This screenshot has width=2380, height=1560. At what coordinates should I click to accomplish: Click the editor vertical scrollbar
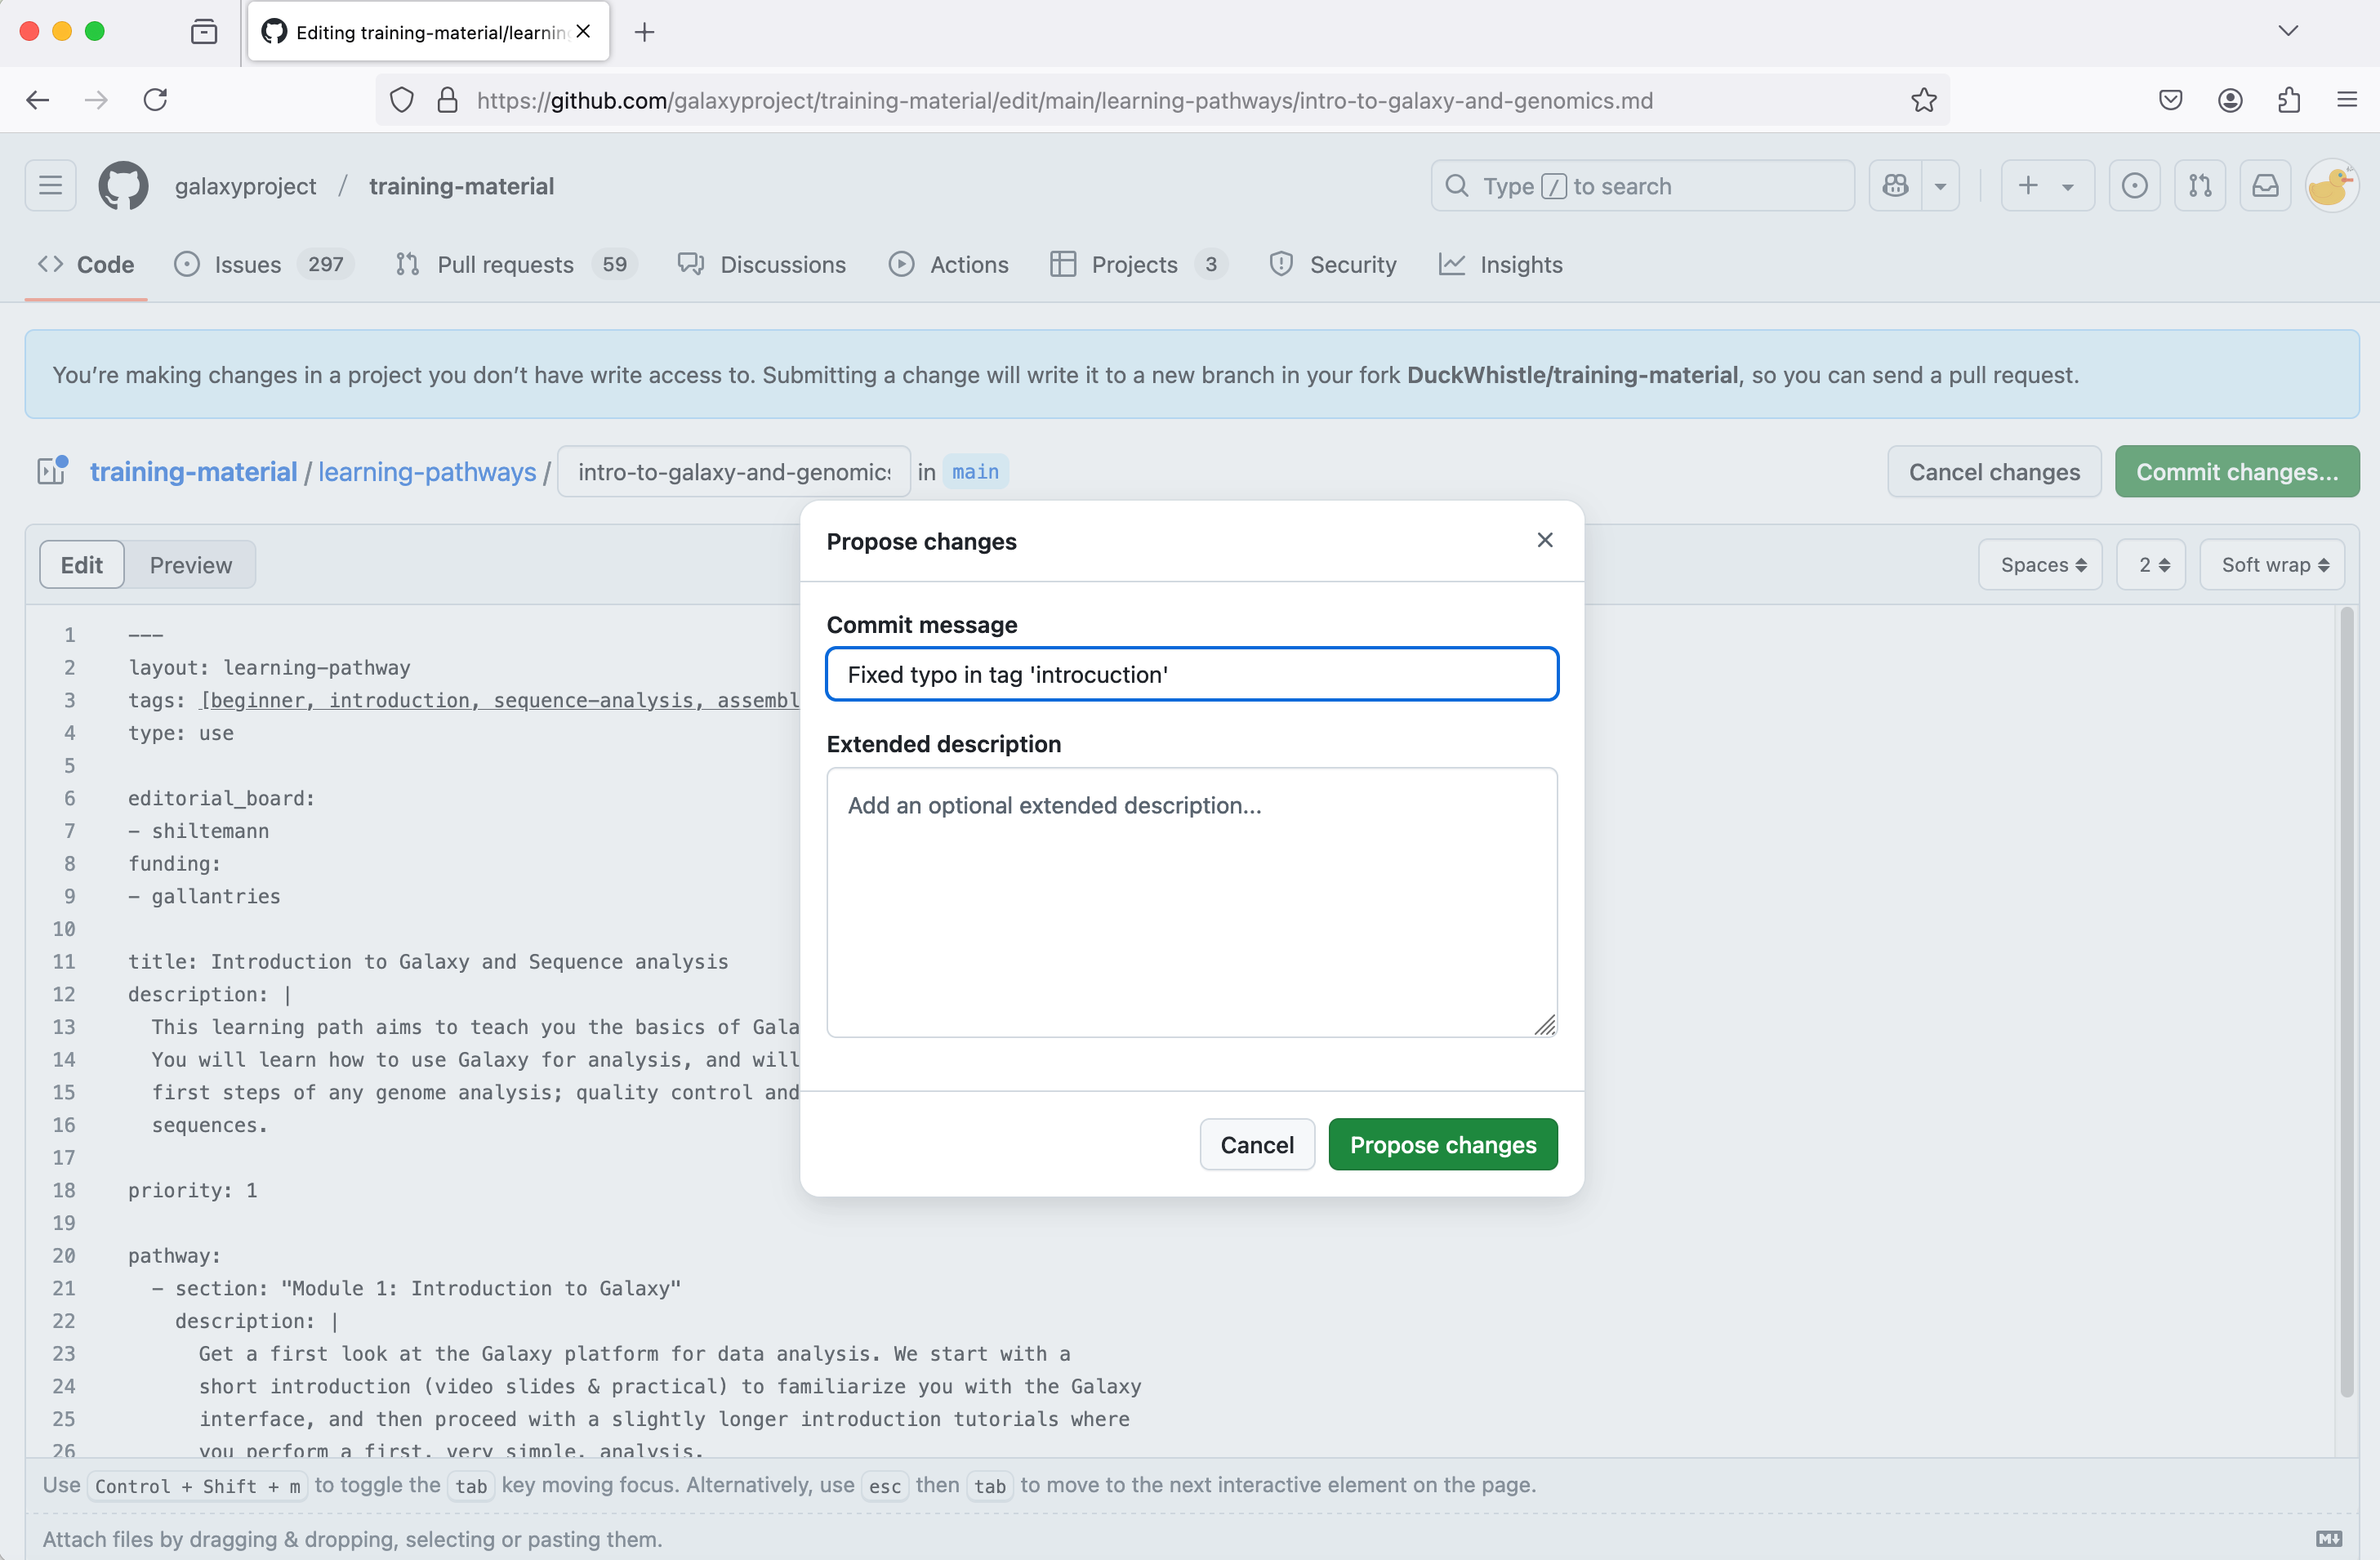(x=2347, y=1002)
